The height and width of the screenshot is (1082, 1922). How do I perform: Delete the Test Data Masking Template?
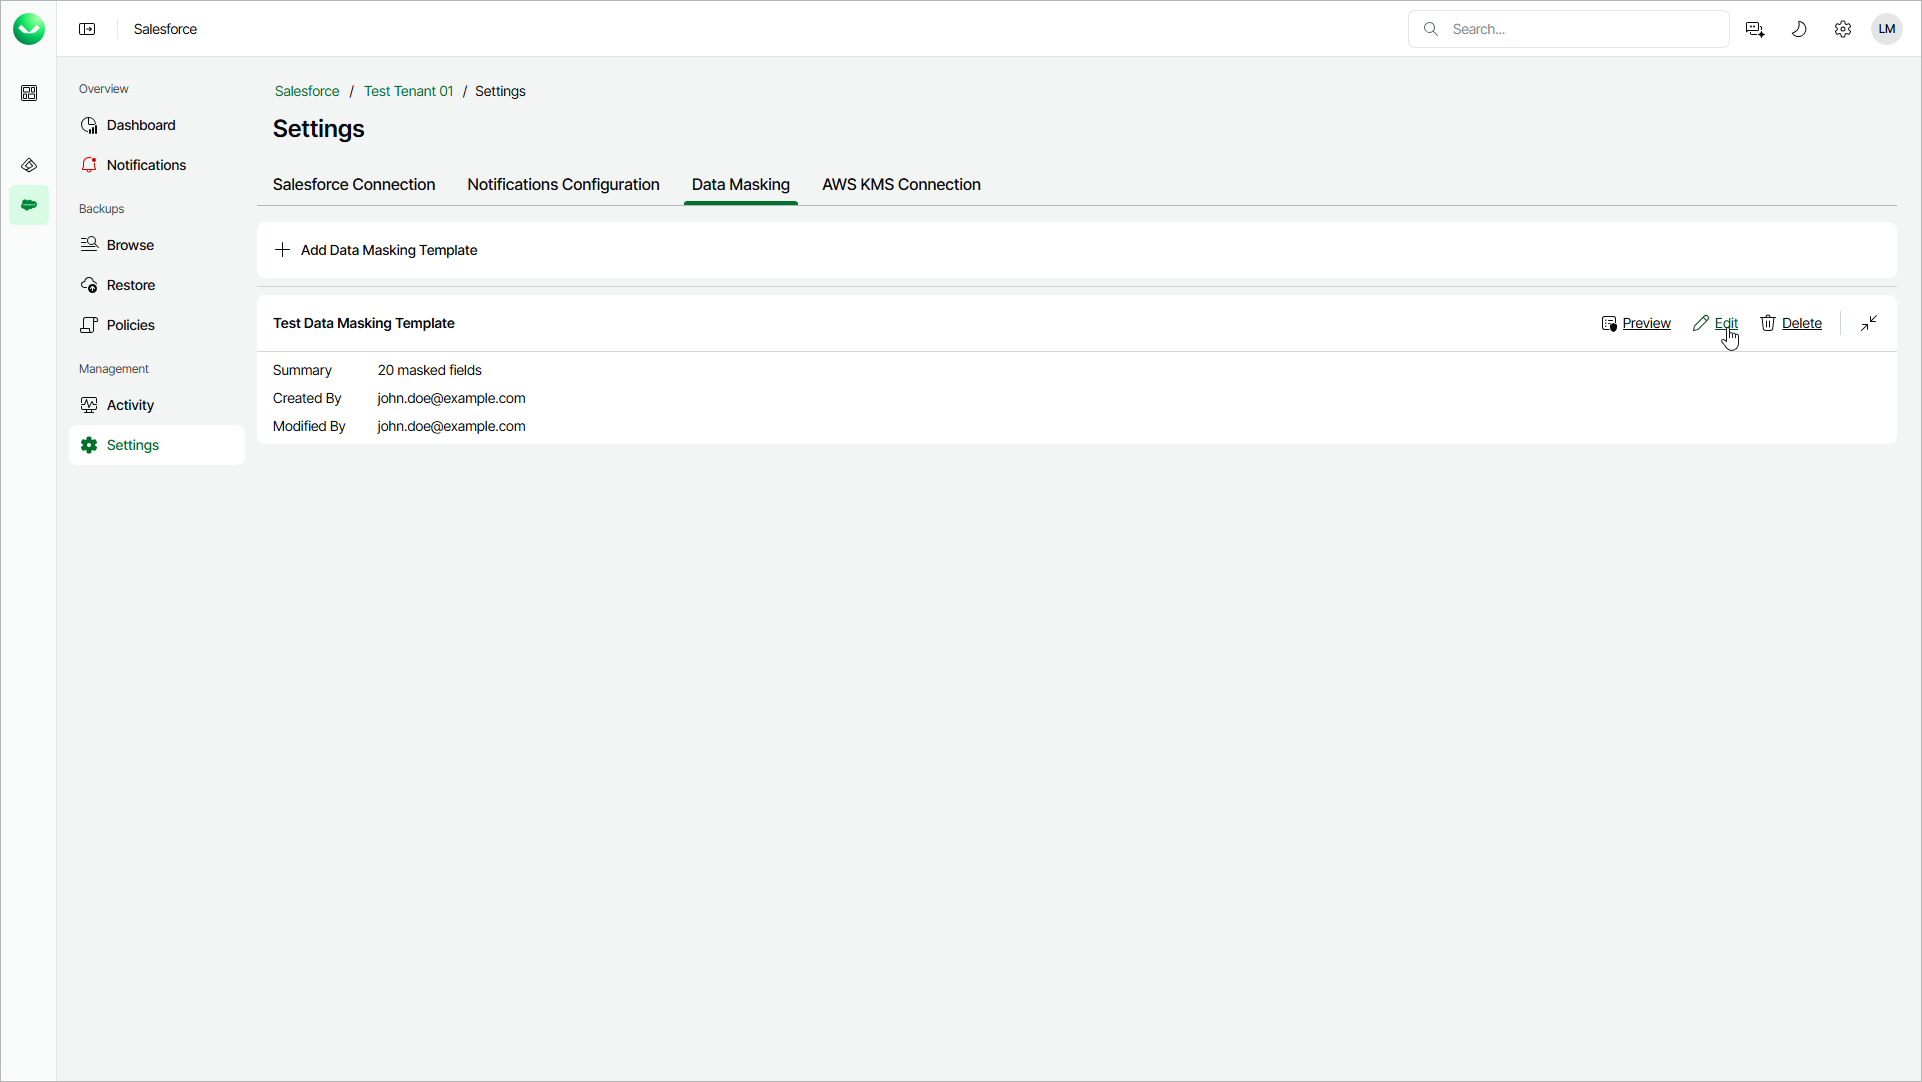1791,323
